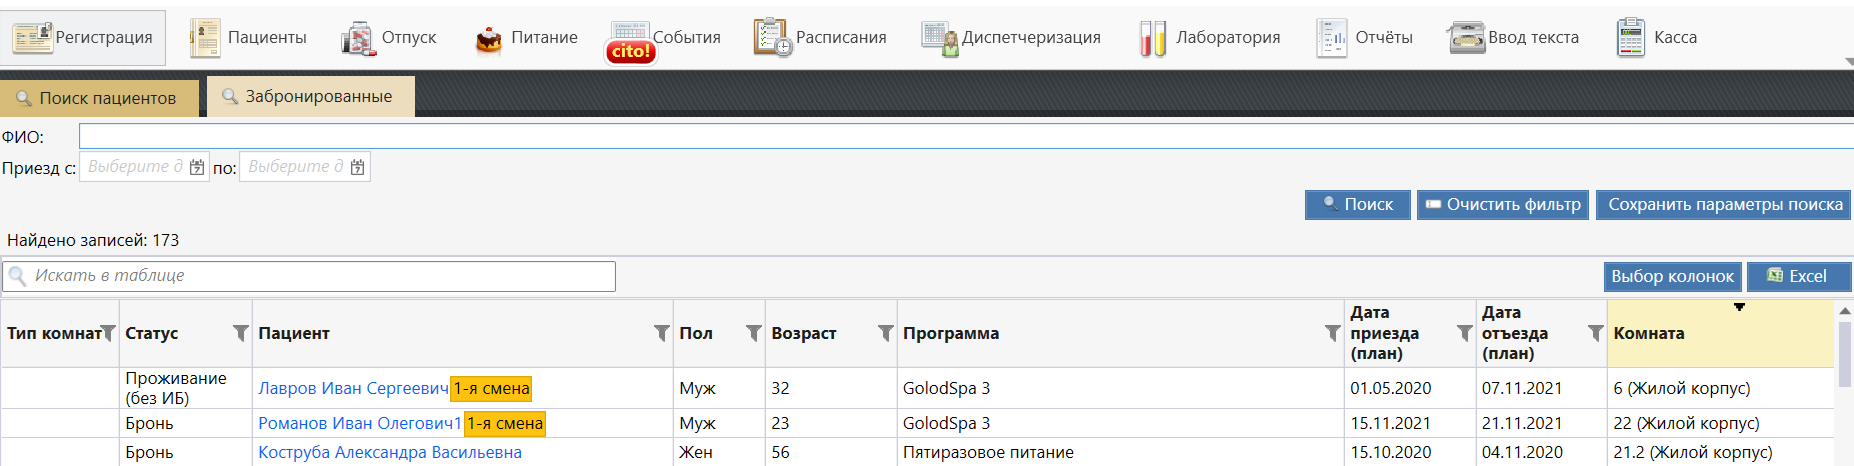Click the Очистить фильтр button
Screen dimensions: 1854x466
coord(1502,205)
